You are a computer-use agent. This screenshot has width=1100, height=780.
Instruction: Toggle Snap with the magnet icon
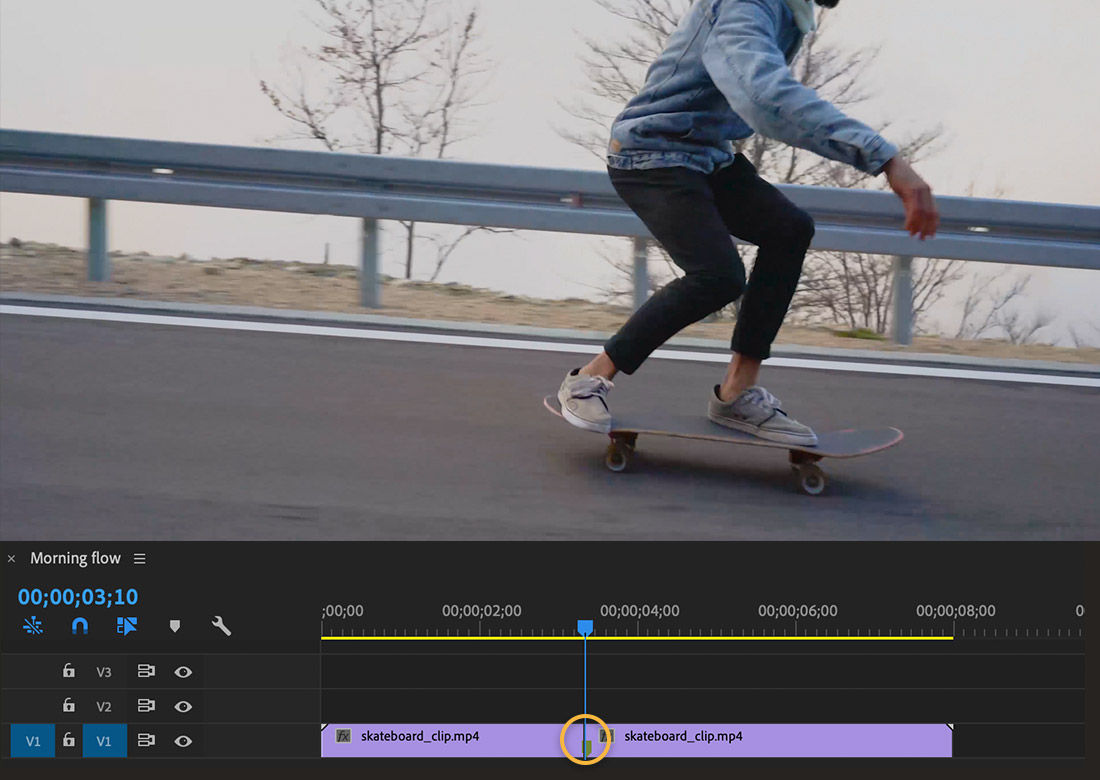(x=78, y=626)
